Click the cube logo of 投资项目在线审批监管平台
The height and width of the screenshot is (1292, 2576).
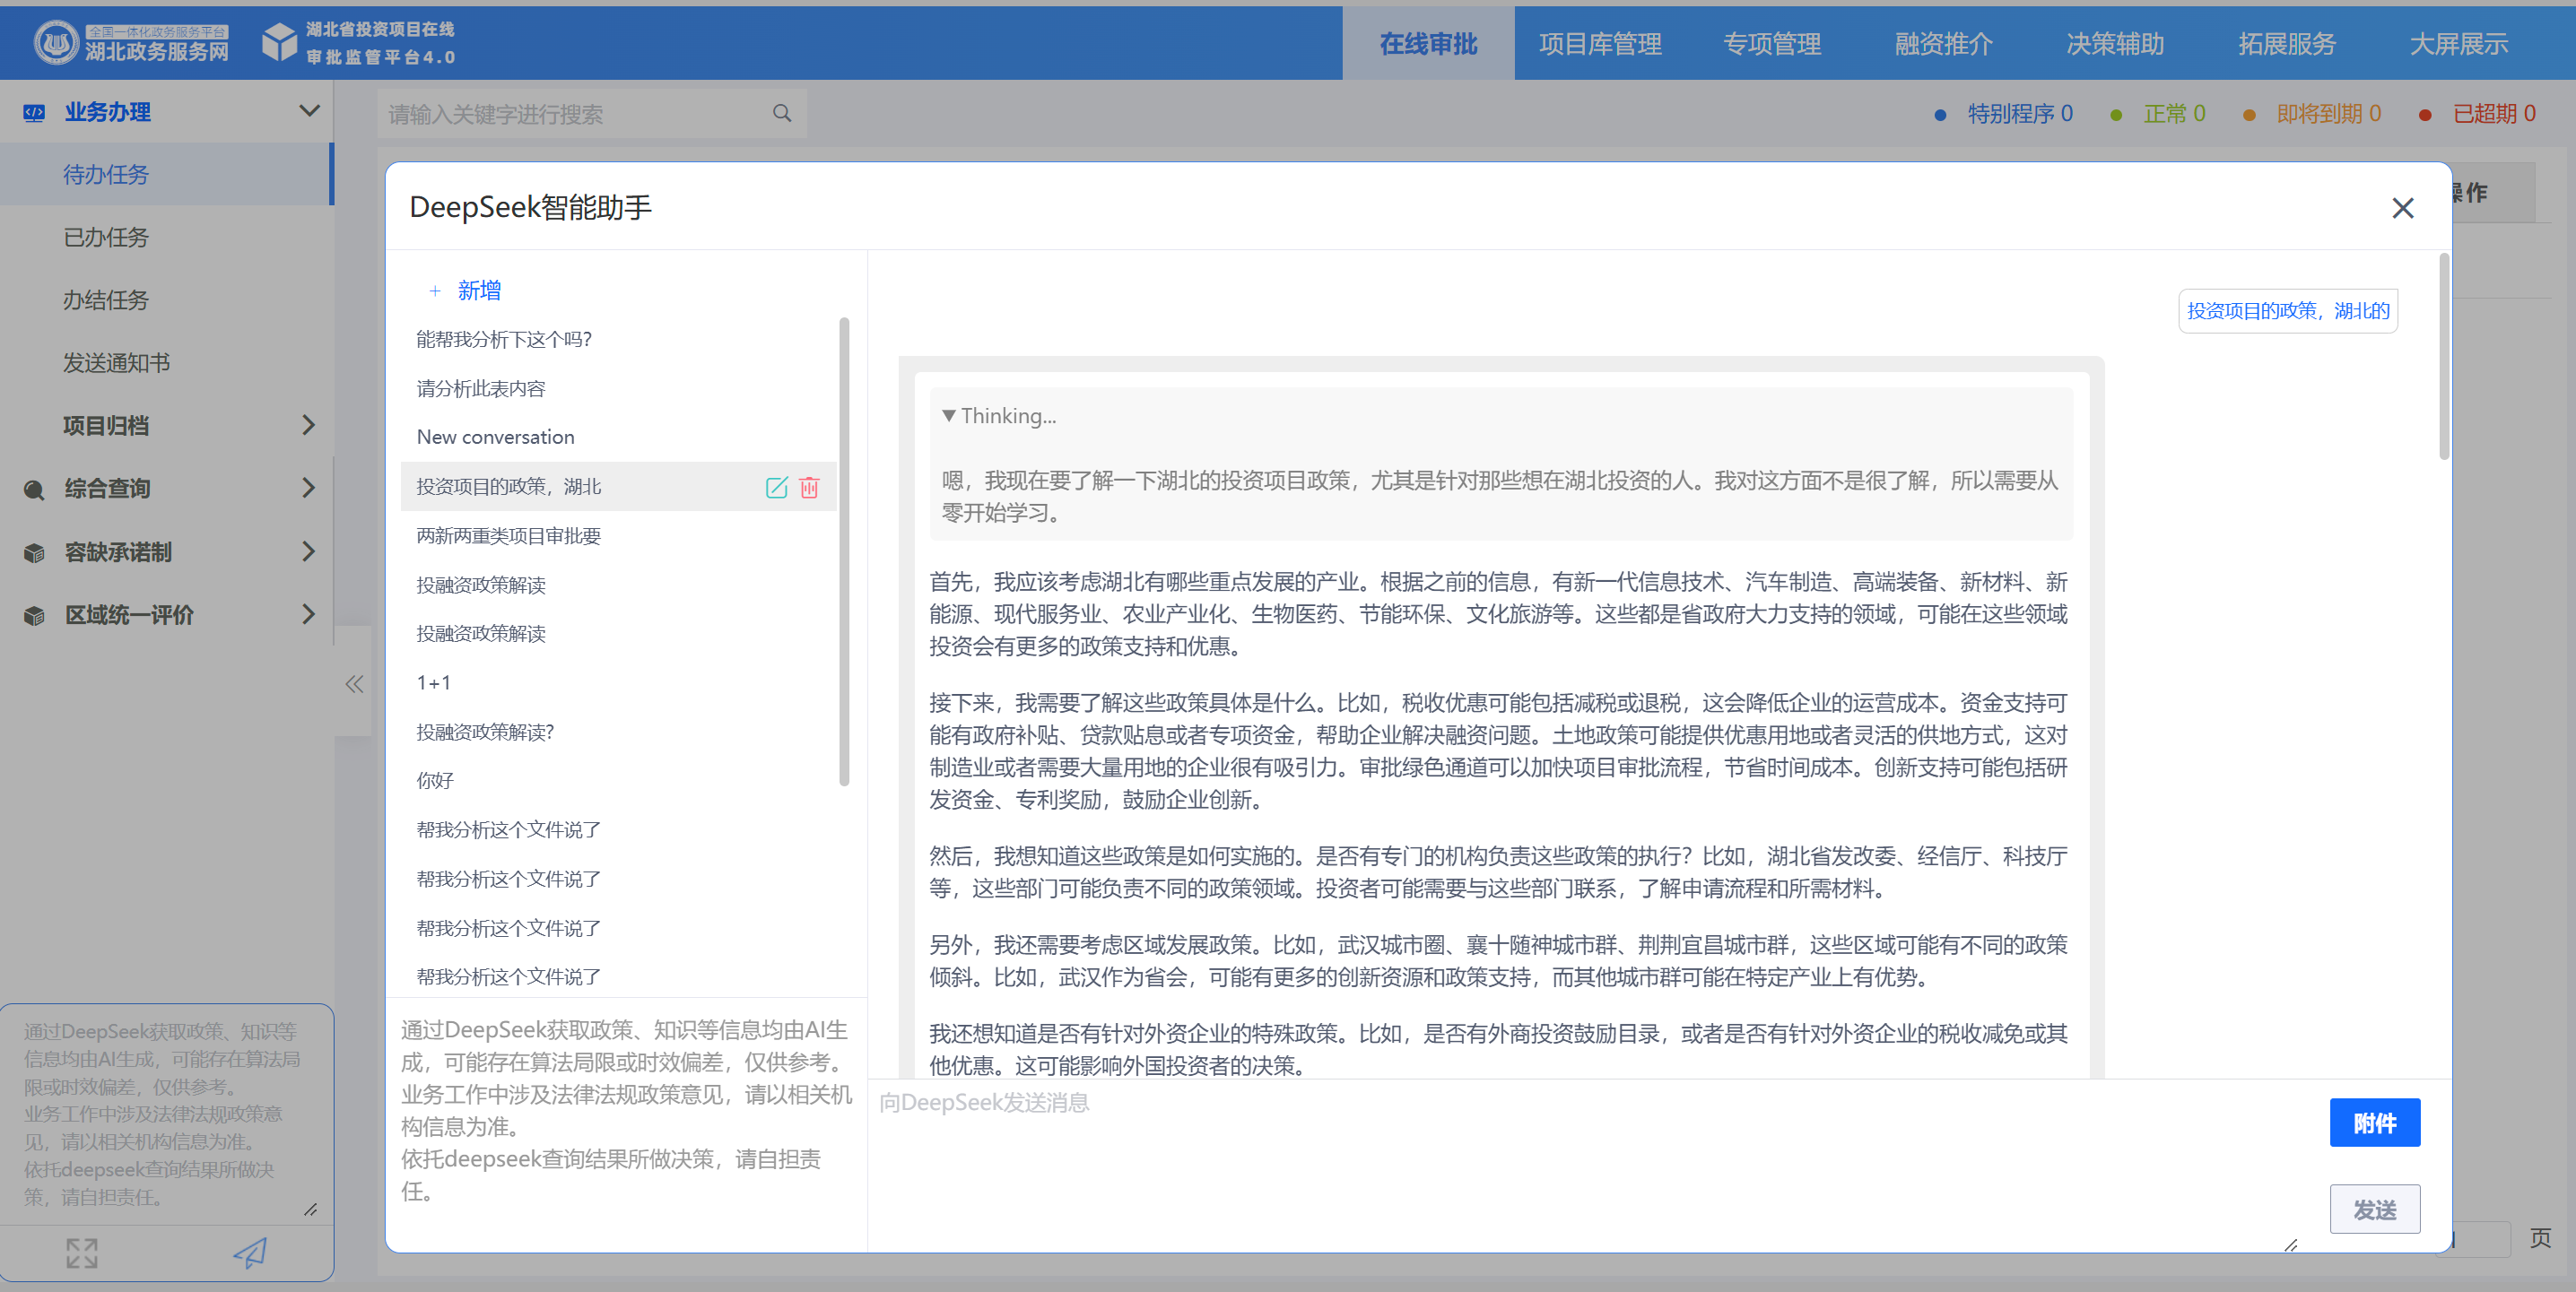pos(279,42)
